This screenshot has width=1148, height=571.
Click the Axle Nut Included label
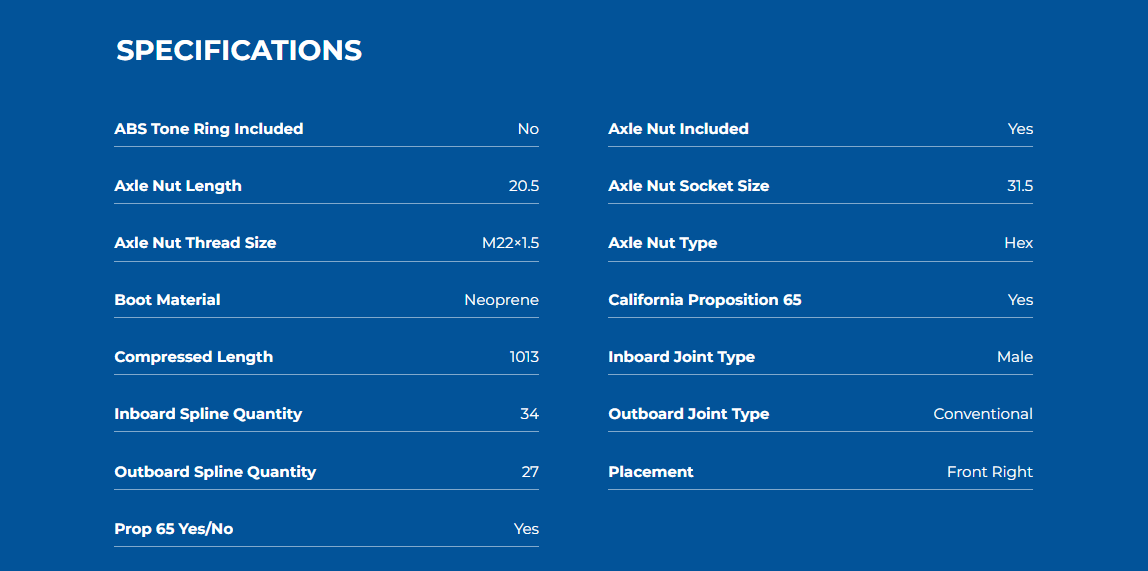(x=678, y=129)
